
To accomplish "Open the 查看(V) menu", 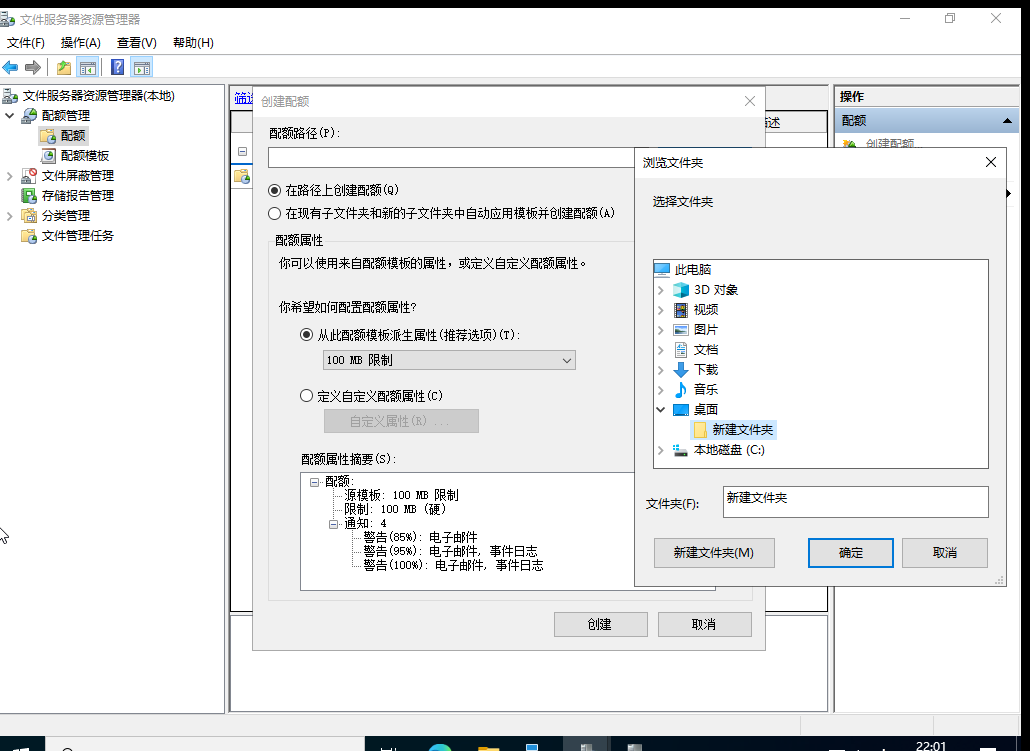I will pos(137,43).
